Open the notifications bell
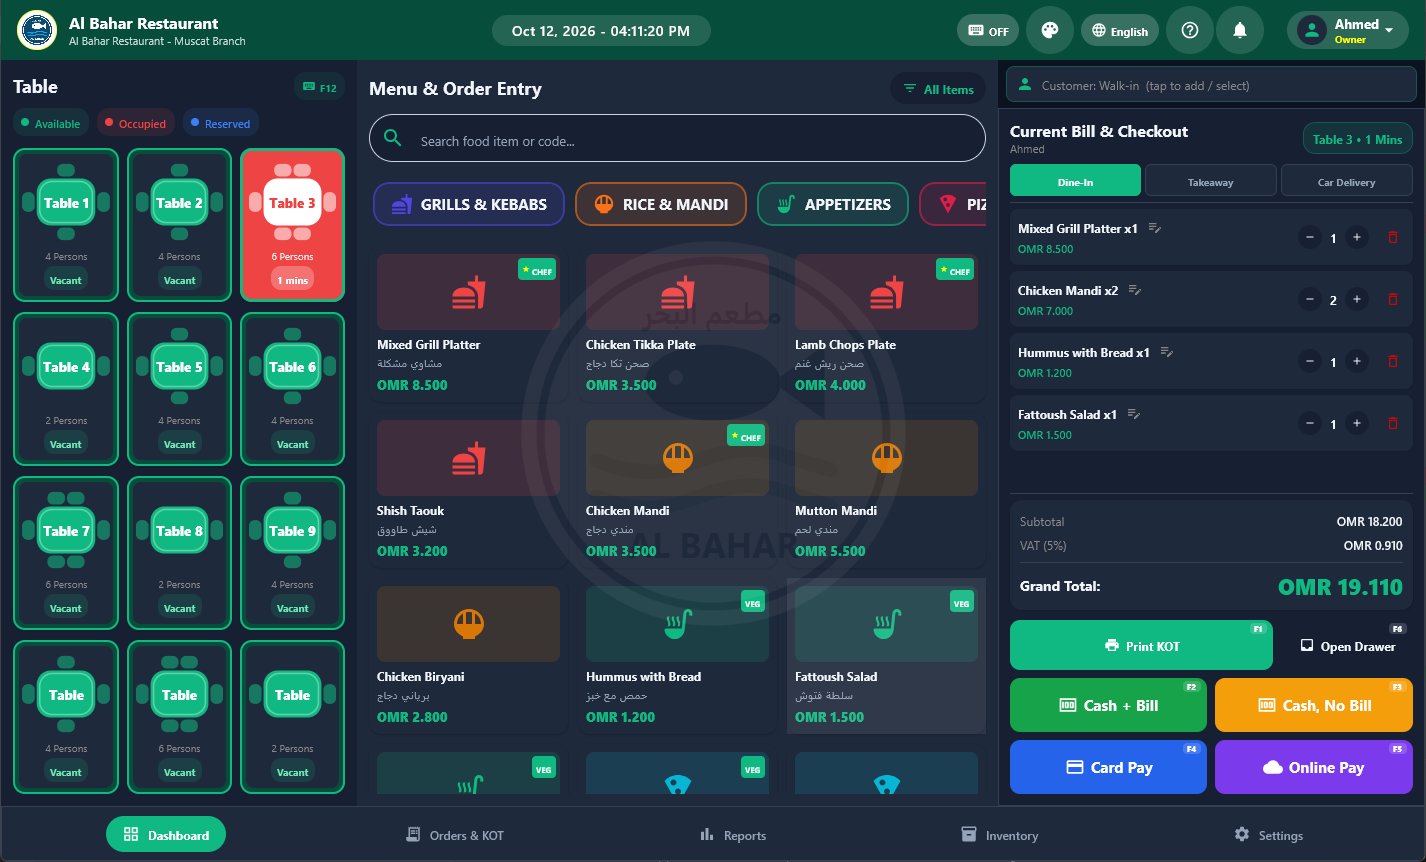 (1240, 30)
